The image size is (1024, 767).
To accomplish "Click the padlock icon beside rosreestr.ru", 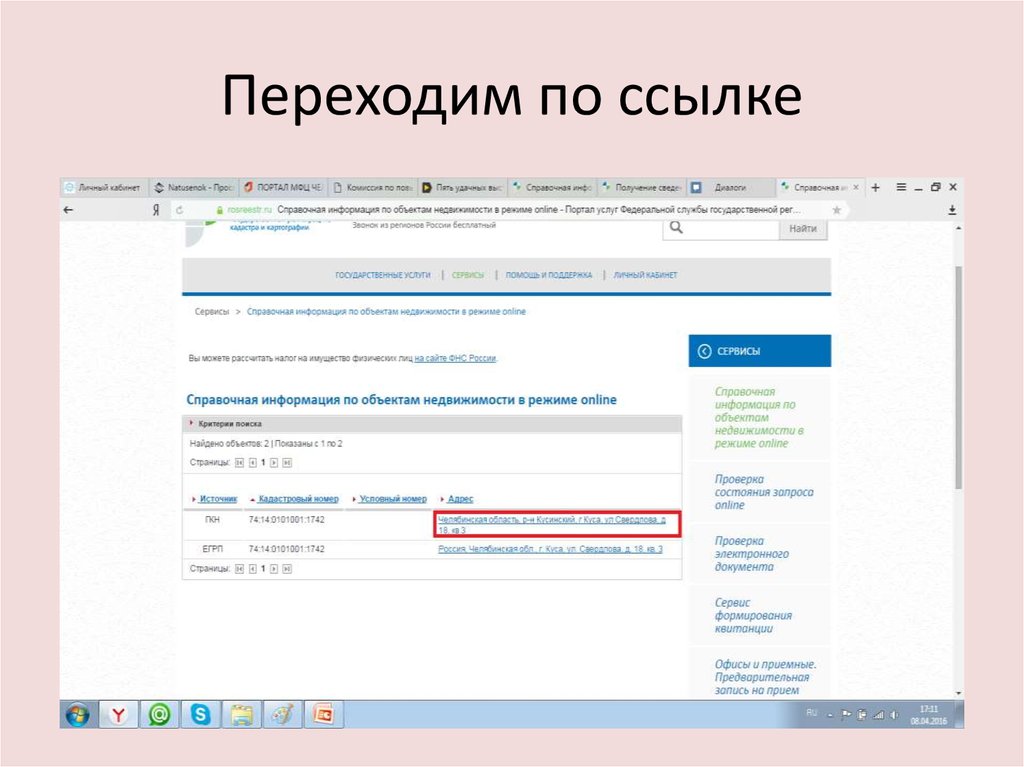I will pos(221,209).
